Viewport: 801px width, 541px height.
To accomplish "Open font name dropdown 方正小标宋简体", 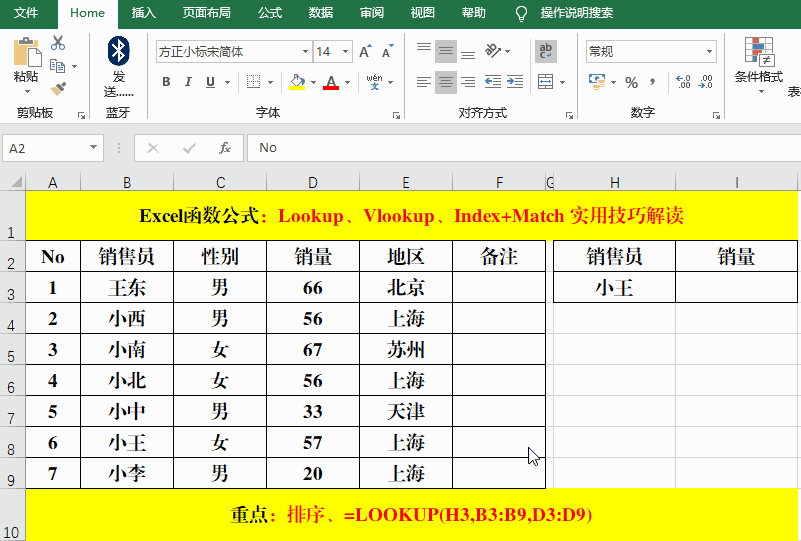I will pos(305,52).
